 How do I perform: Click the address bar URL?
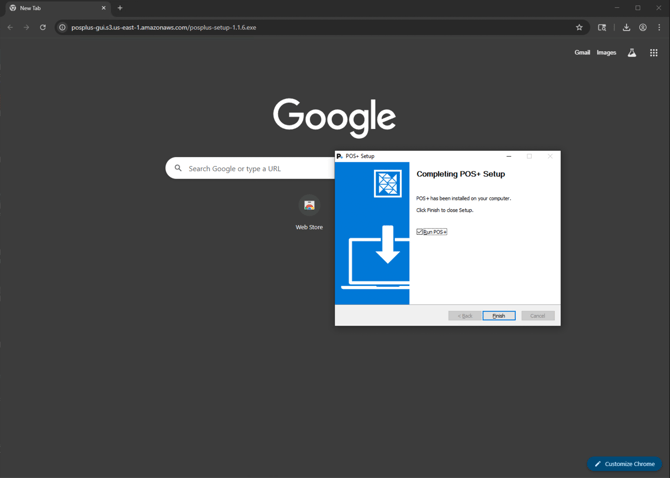pyautogui.click(x=164, y=27)
